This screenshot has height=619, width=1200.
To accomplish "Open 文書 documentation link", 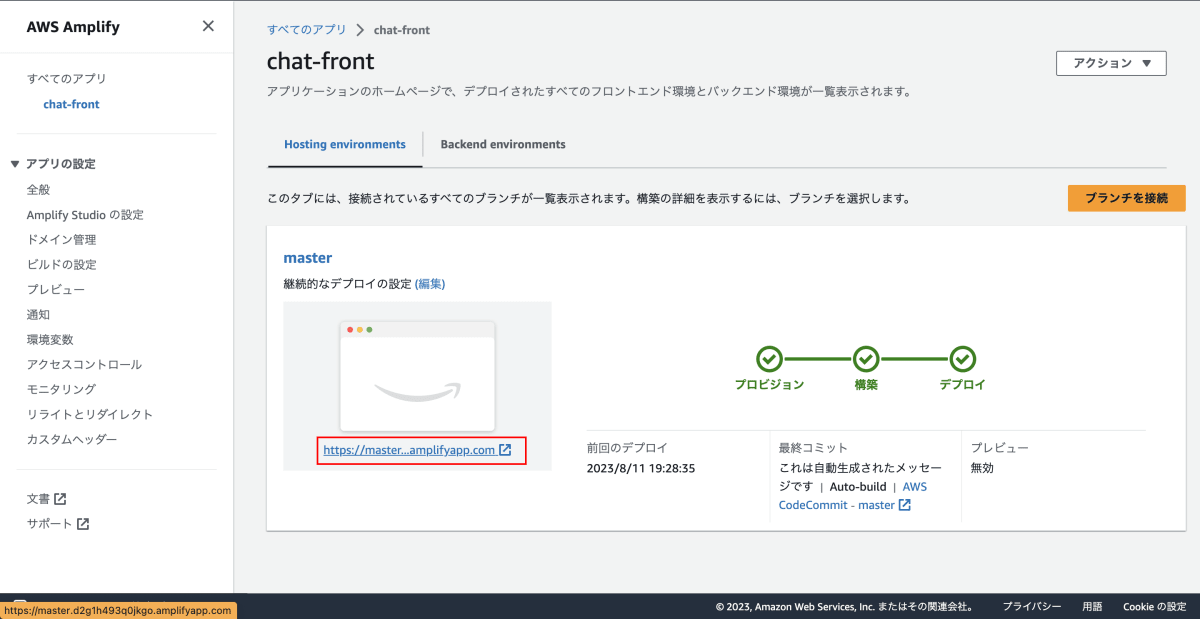I will 38,499.
